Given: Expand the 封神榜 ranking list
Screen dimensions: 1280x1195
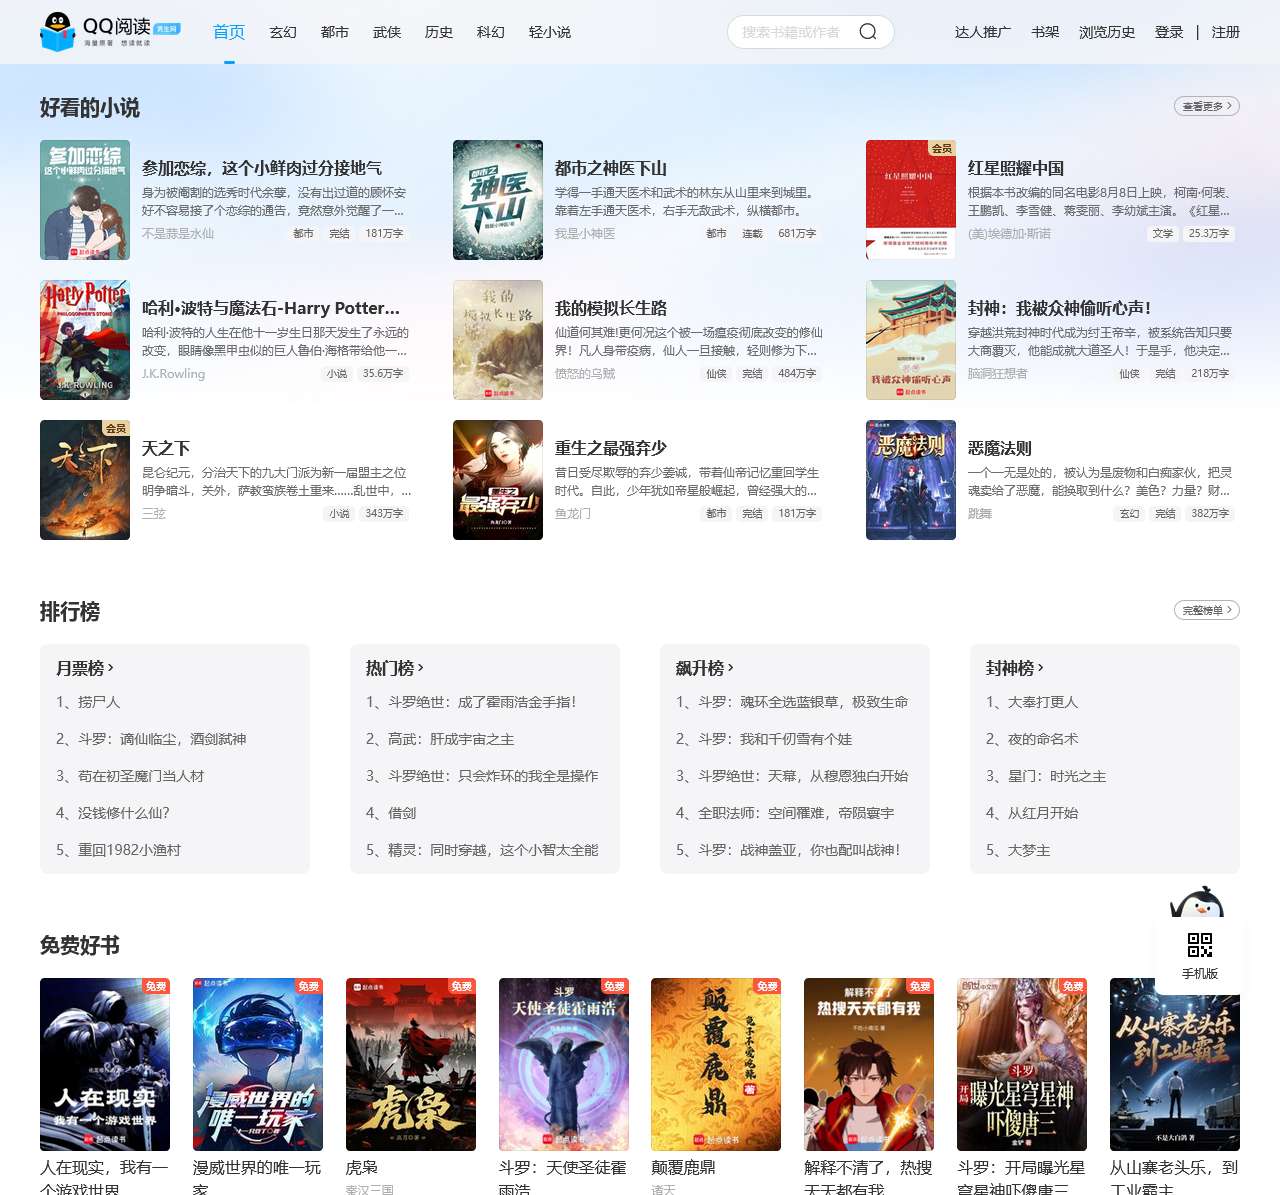Looking at the screenshot, I should click(1015, 668).
